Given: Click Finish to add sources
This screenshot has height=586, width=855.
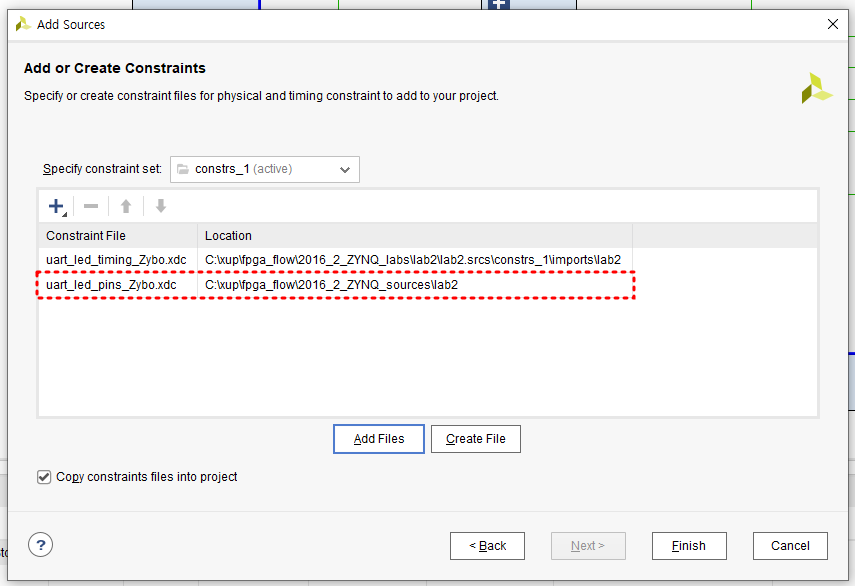Looking at the screenshot, I should click(x=689, y=546).
